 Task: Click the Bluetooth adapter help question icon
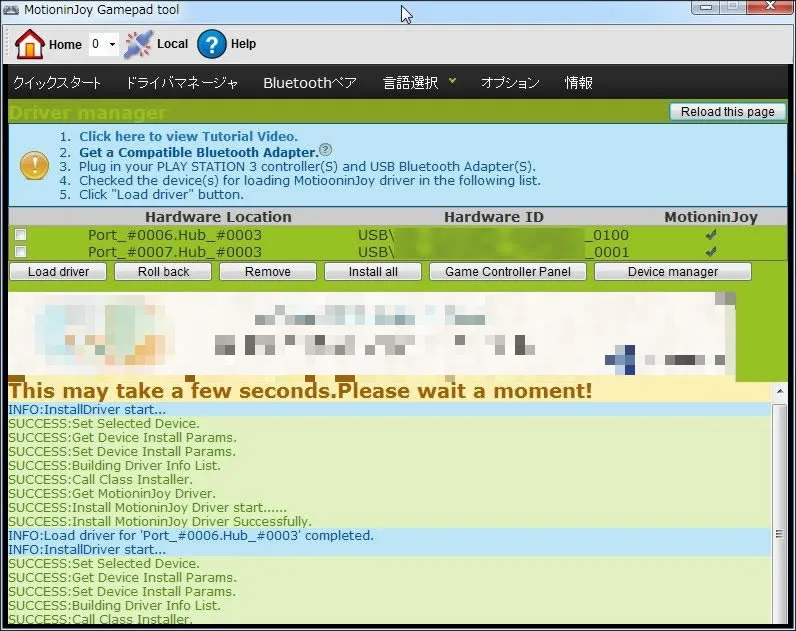click(x=326, y=149)
